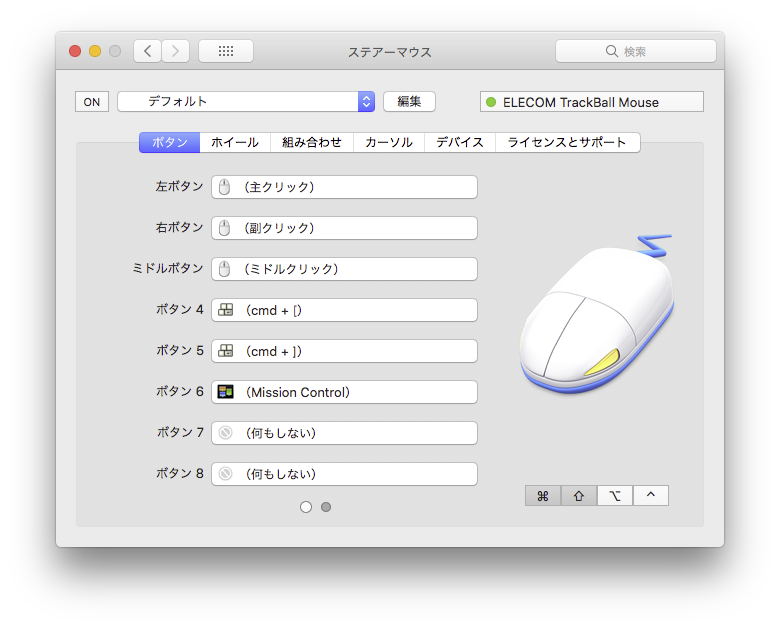Toggle the Shift modifier key button

point(579,496)
